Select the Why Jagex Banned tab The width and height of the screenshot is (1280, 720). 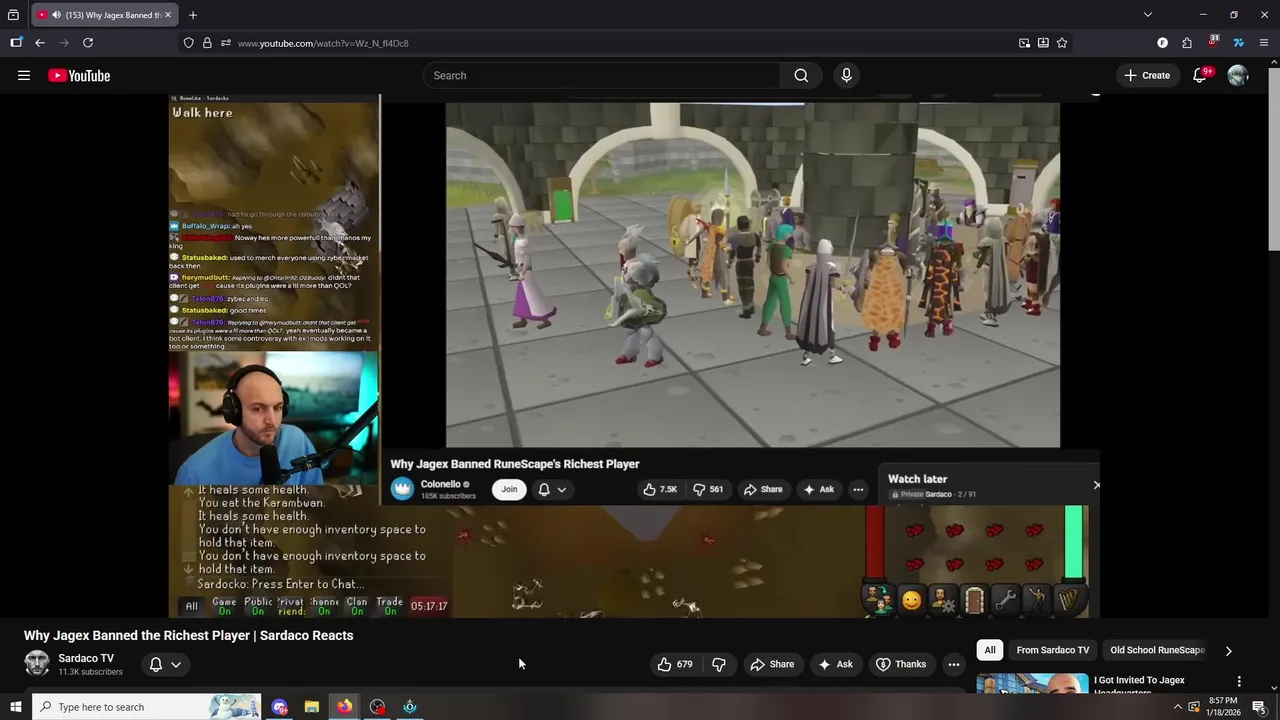pyautogui.click(x=104, y=15)
